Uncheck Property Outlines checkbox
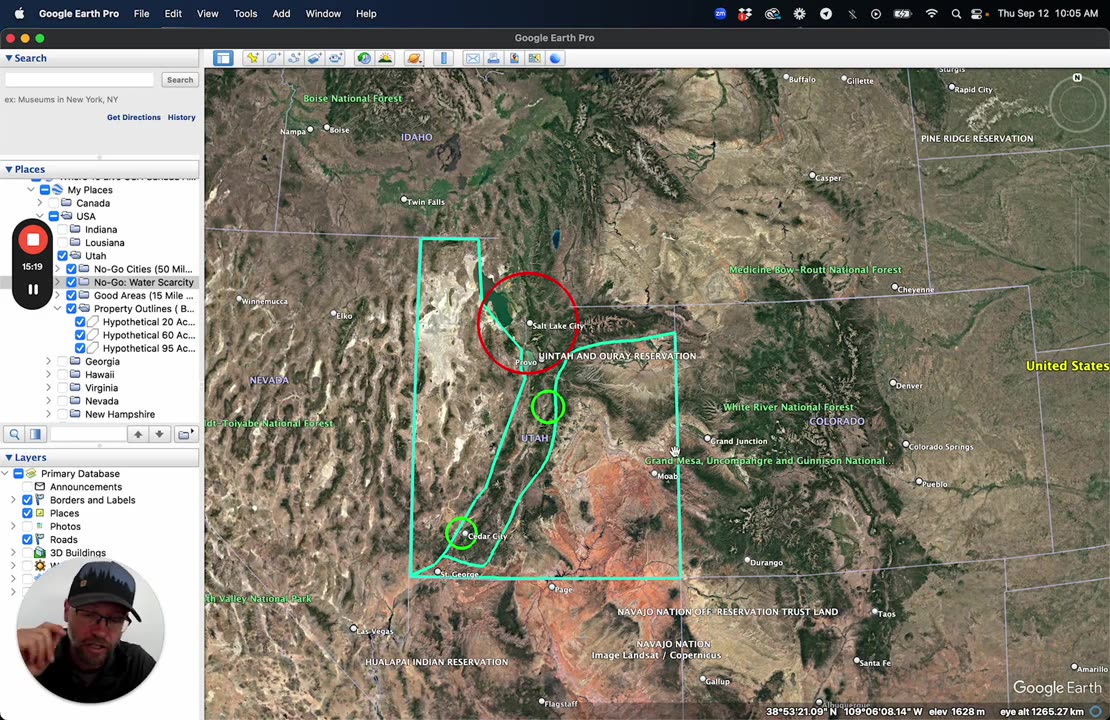 tap(71, 309)
